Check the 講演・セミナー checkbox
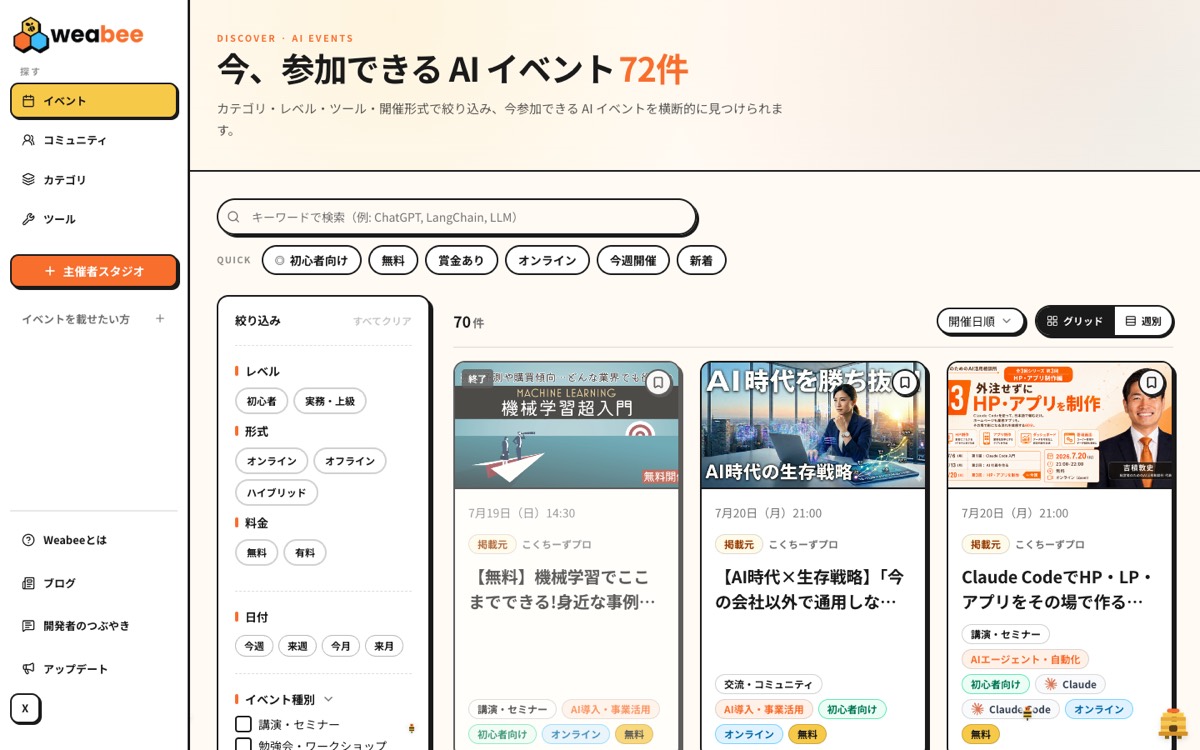1200x750 pixels. click(x=243, y=724)
